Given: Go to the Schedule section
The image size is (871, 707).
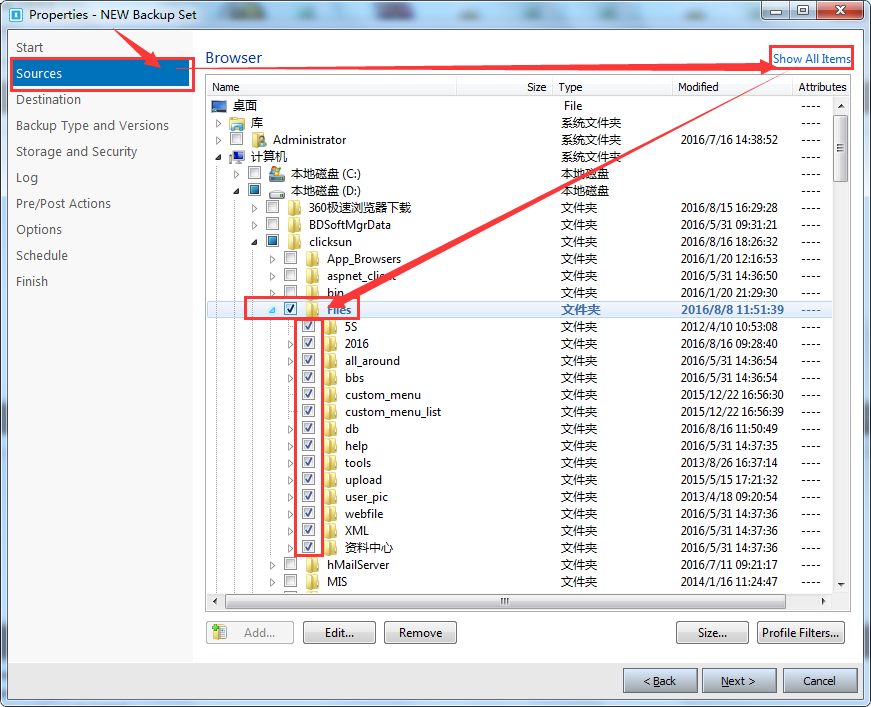Looking at the screenshot, I should coord(42,256).
